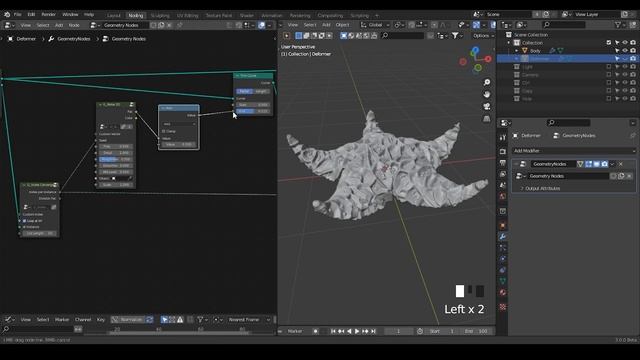Toggle render camera icon for Body

[x=633, y=51]
